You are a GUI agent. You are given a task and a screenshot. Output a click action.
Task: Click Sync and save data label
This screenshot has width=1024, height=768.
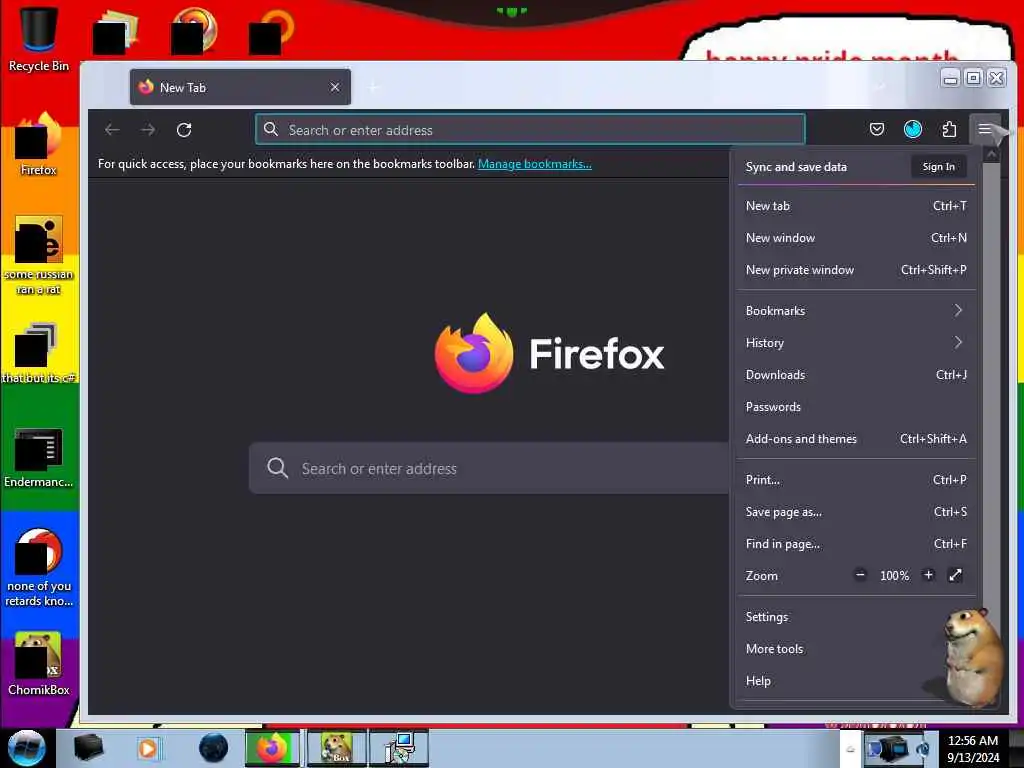click(x=796, y=167)
